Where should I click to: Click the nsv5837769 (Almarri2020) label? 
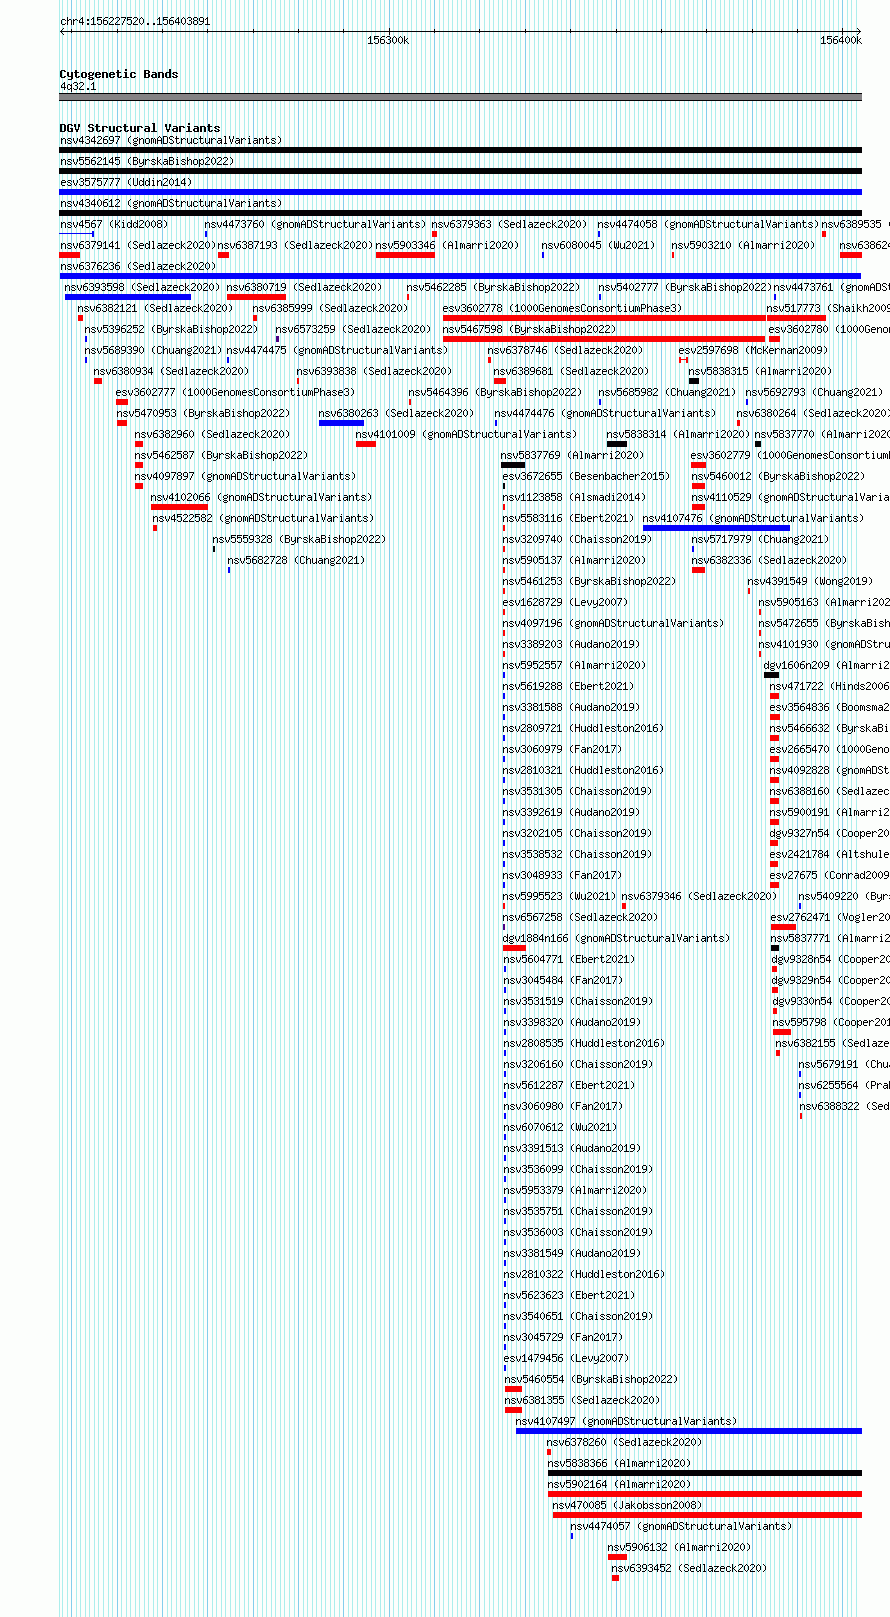[573, 455]
